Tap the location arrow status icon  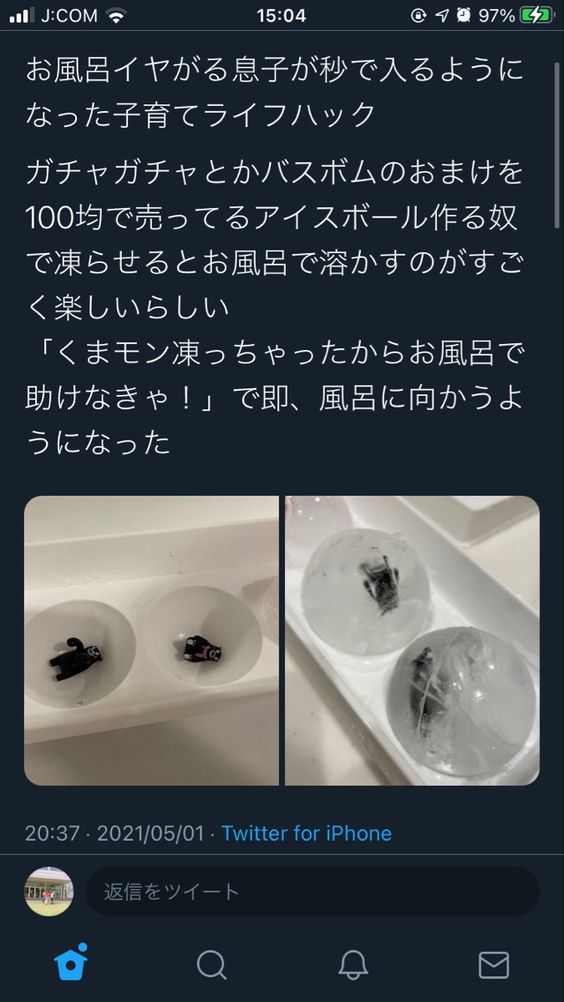[442, 16]
